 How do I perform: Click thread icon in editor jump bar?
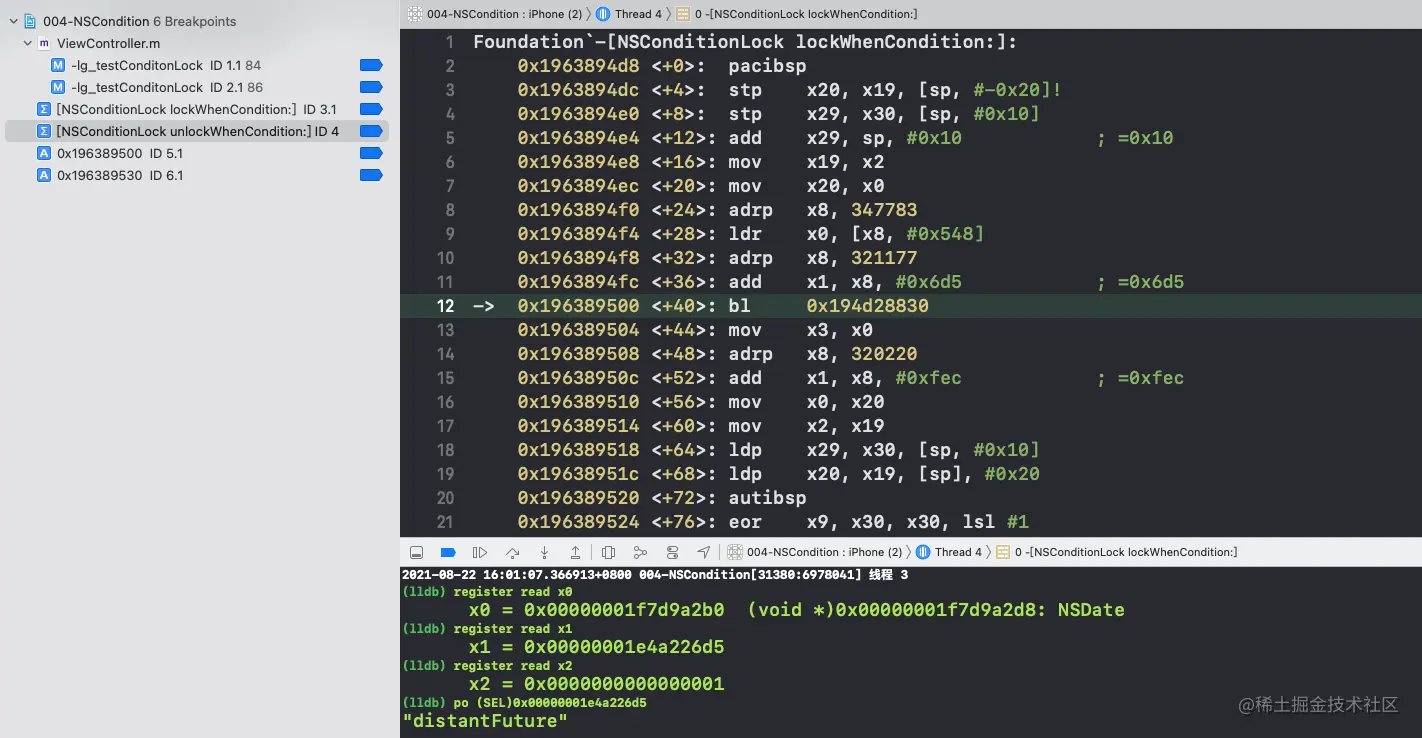(603, 14)
